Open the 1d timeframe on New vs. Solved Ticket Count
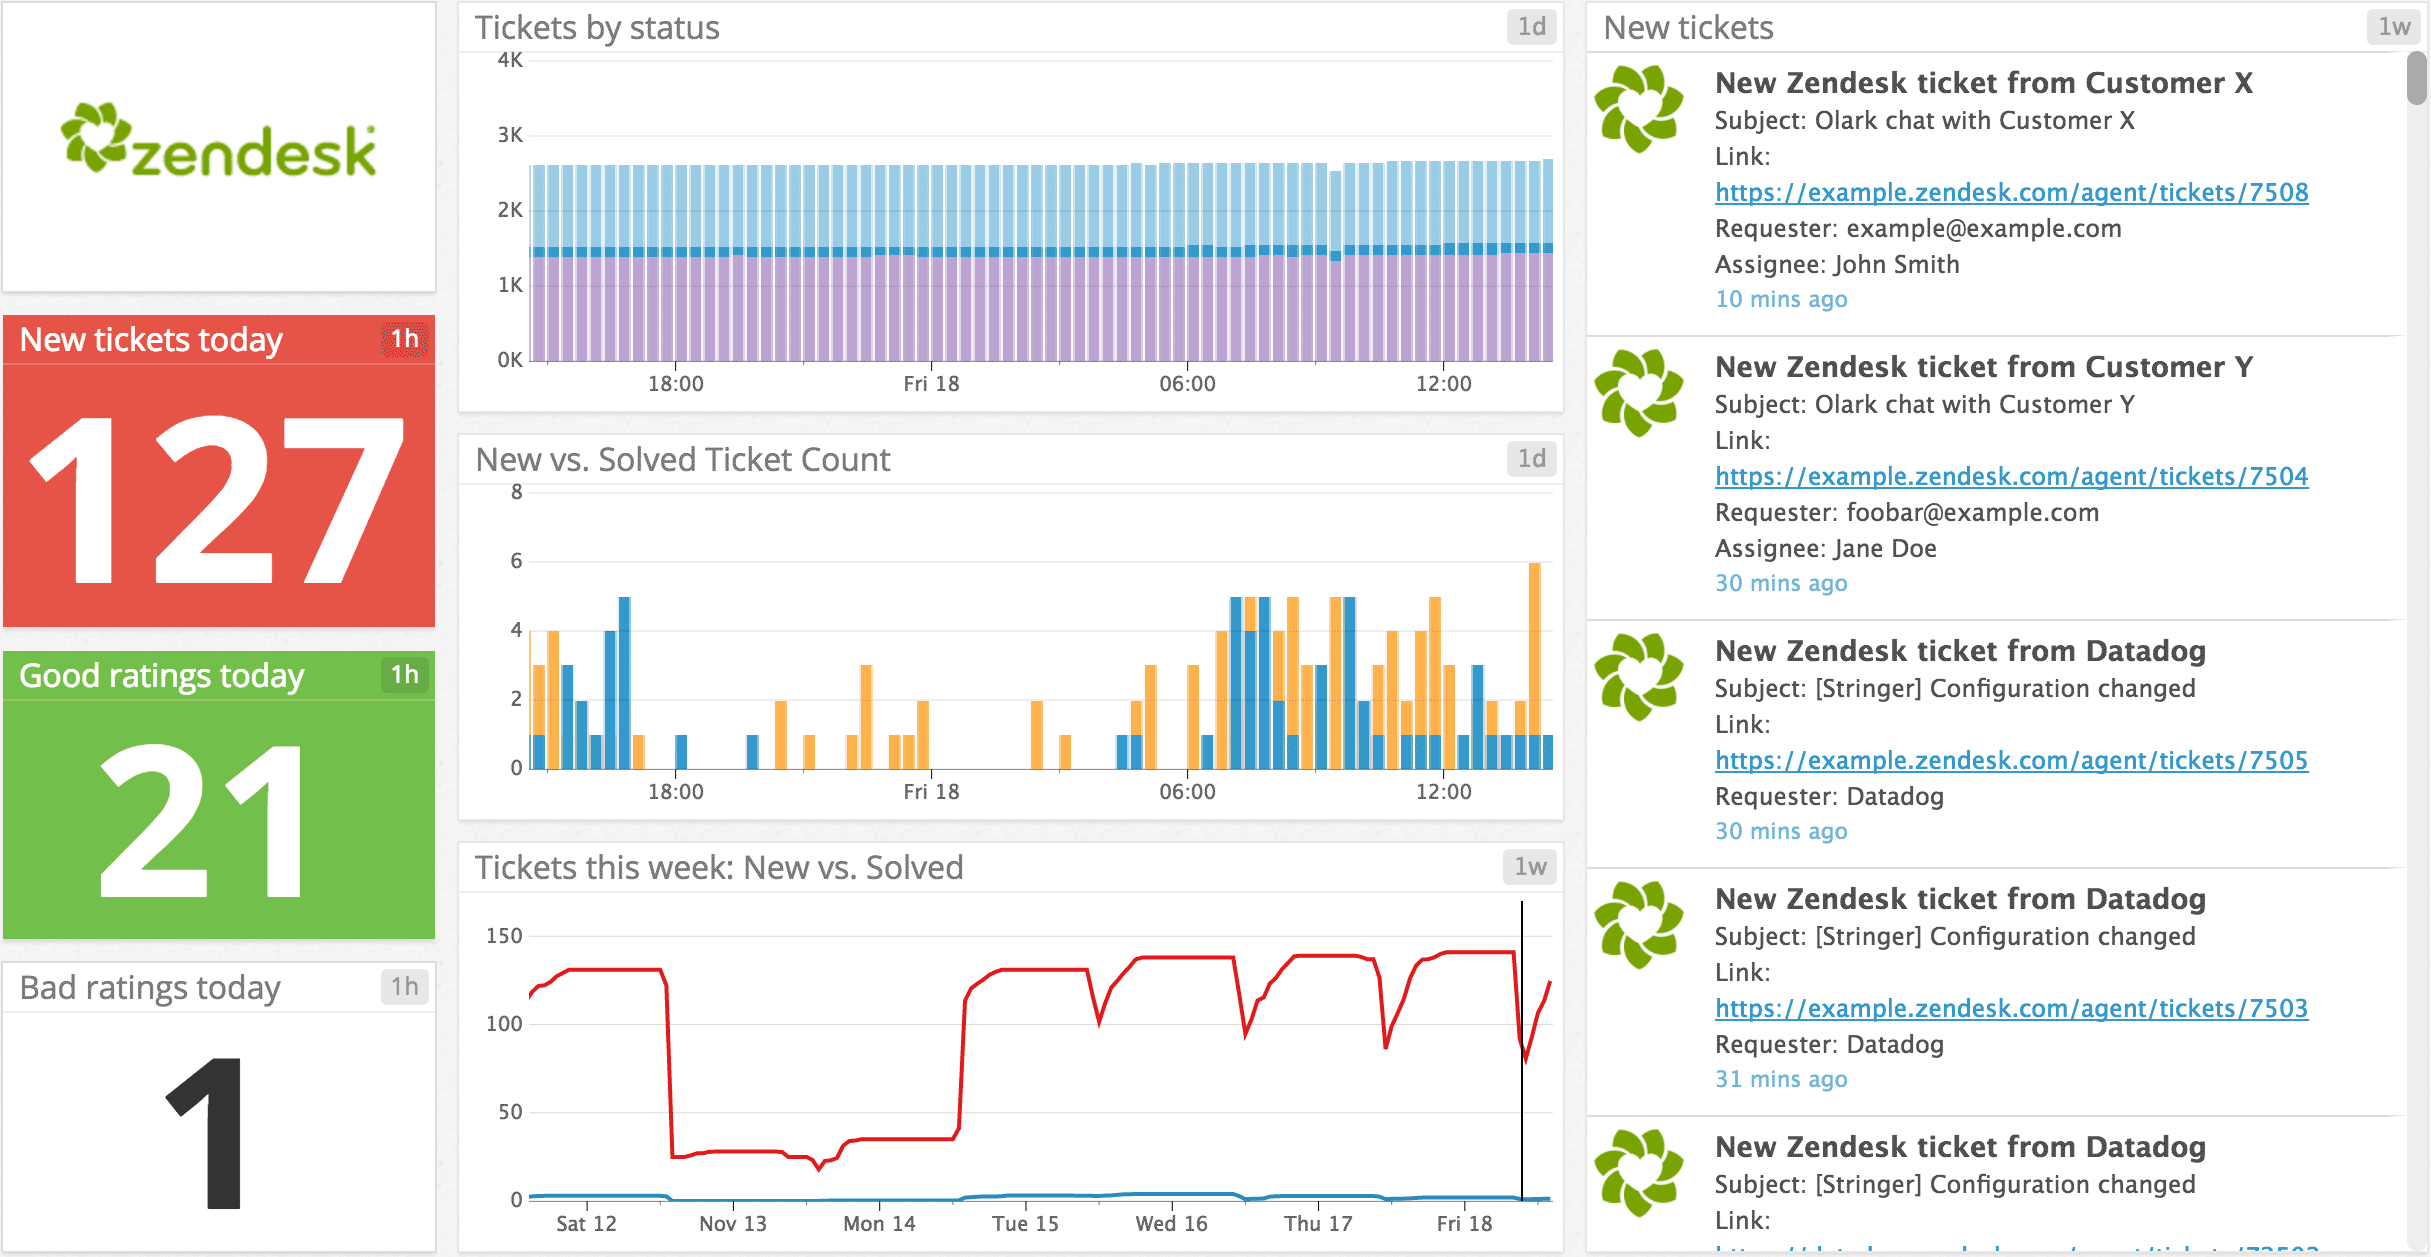Viewport: 2431px width, 1257px height. [1531, 459]
